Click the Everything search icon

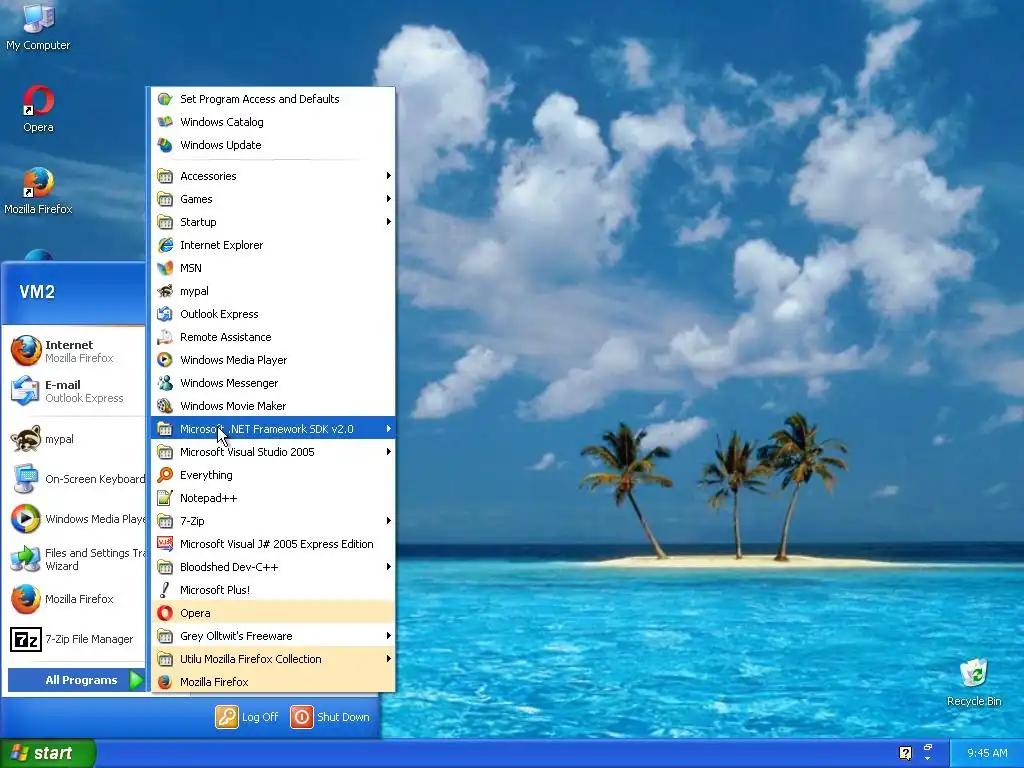(165, 475)
